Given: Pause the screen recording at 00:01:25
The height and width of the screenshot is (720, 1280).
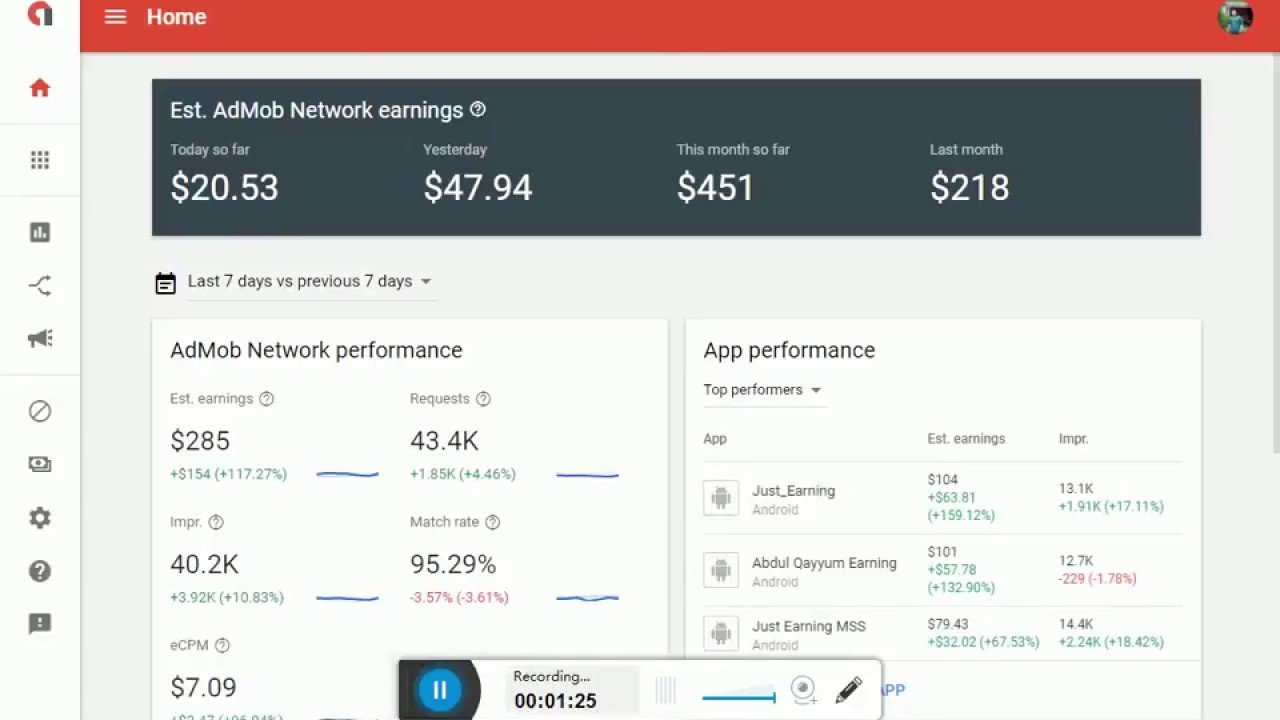Looking at the screenshot, I should tap(440, 689).
